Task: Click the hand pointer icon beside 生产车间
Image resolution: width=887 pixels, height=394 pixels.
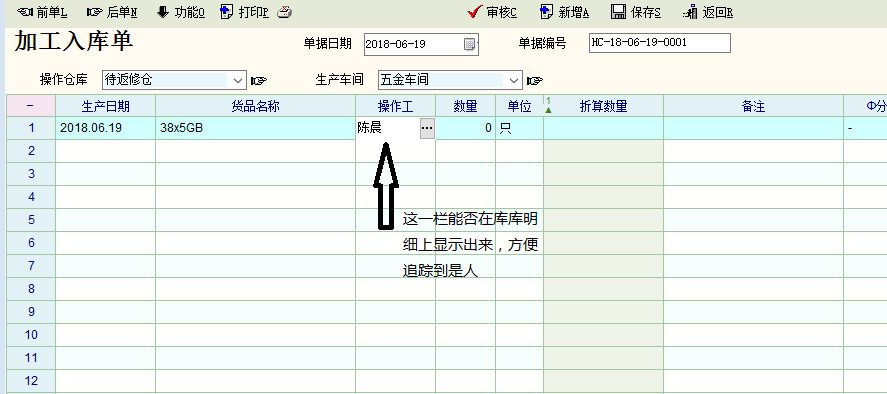Action: pos(535,81)
